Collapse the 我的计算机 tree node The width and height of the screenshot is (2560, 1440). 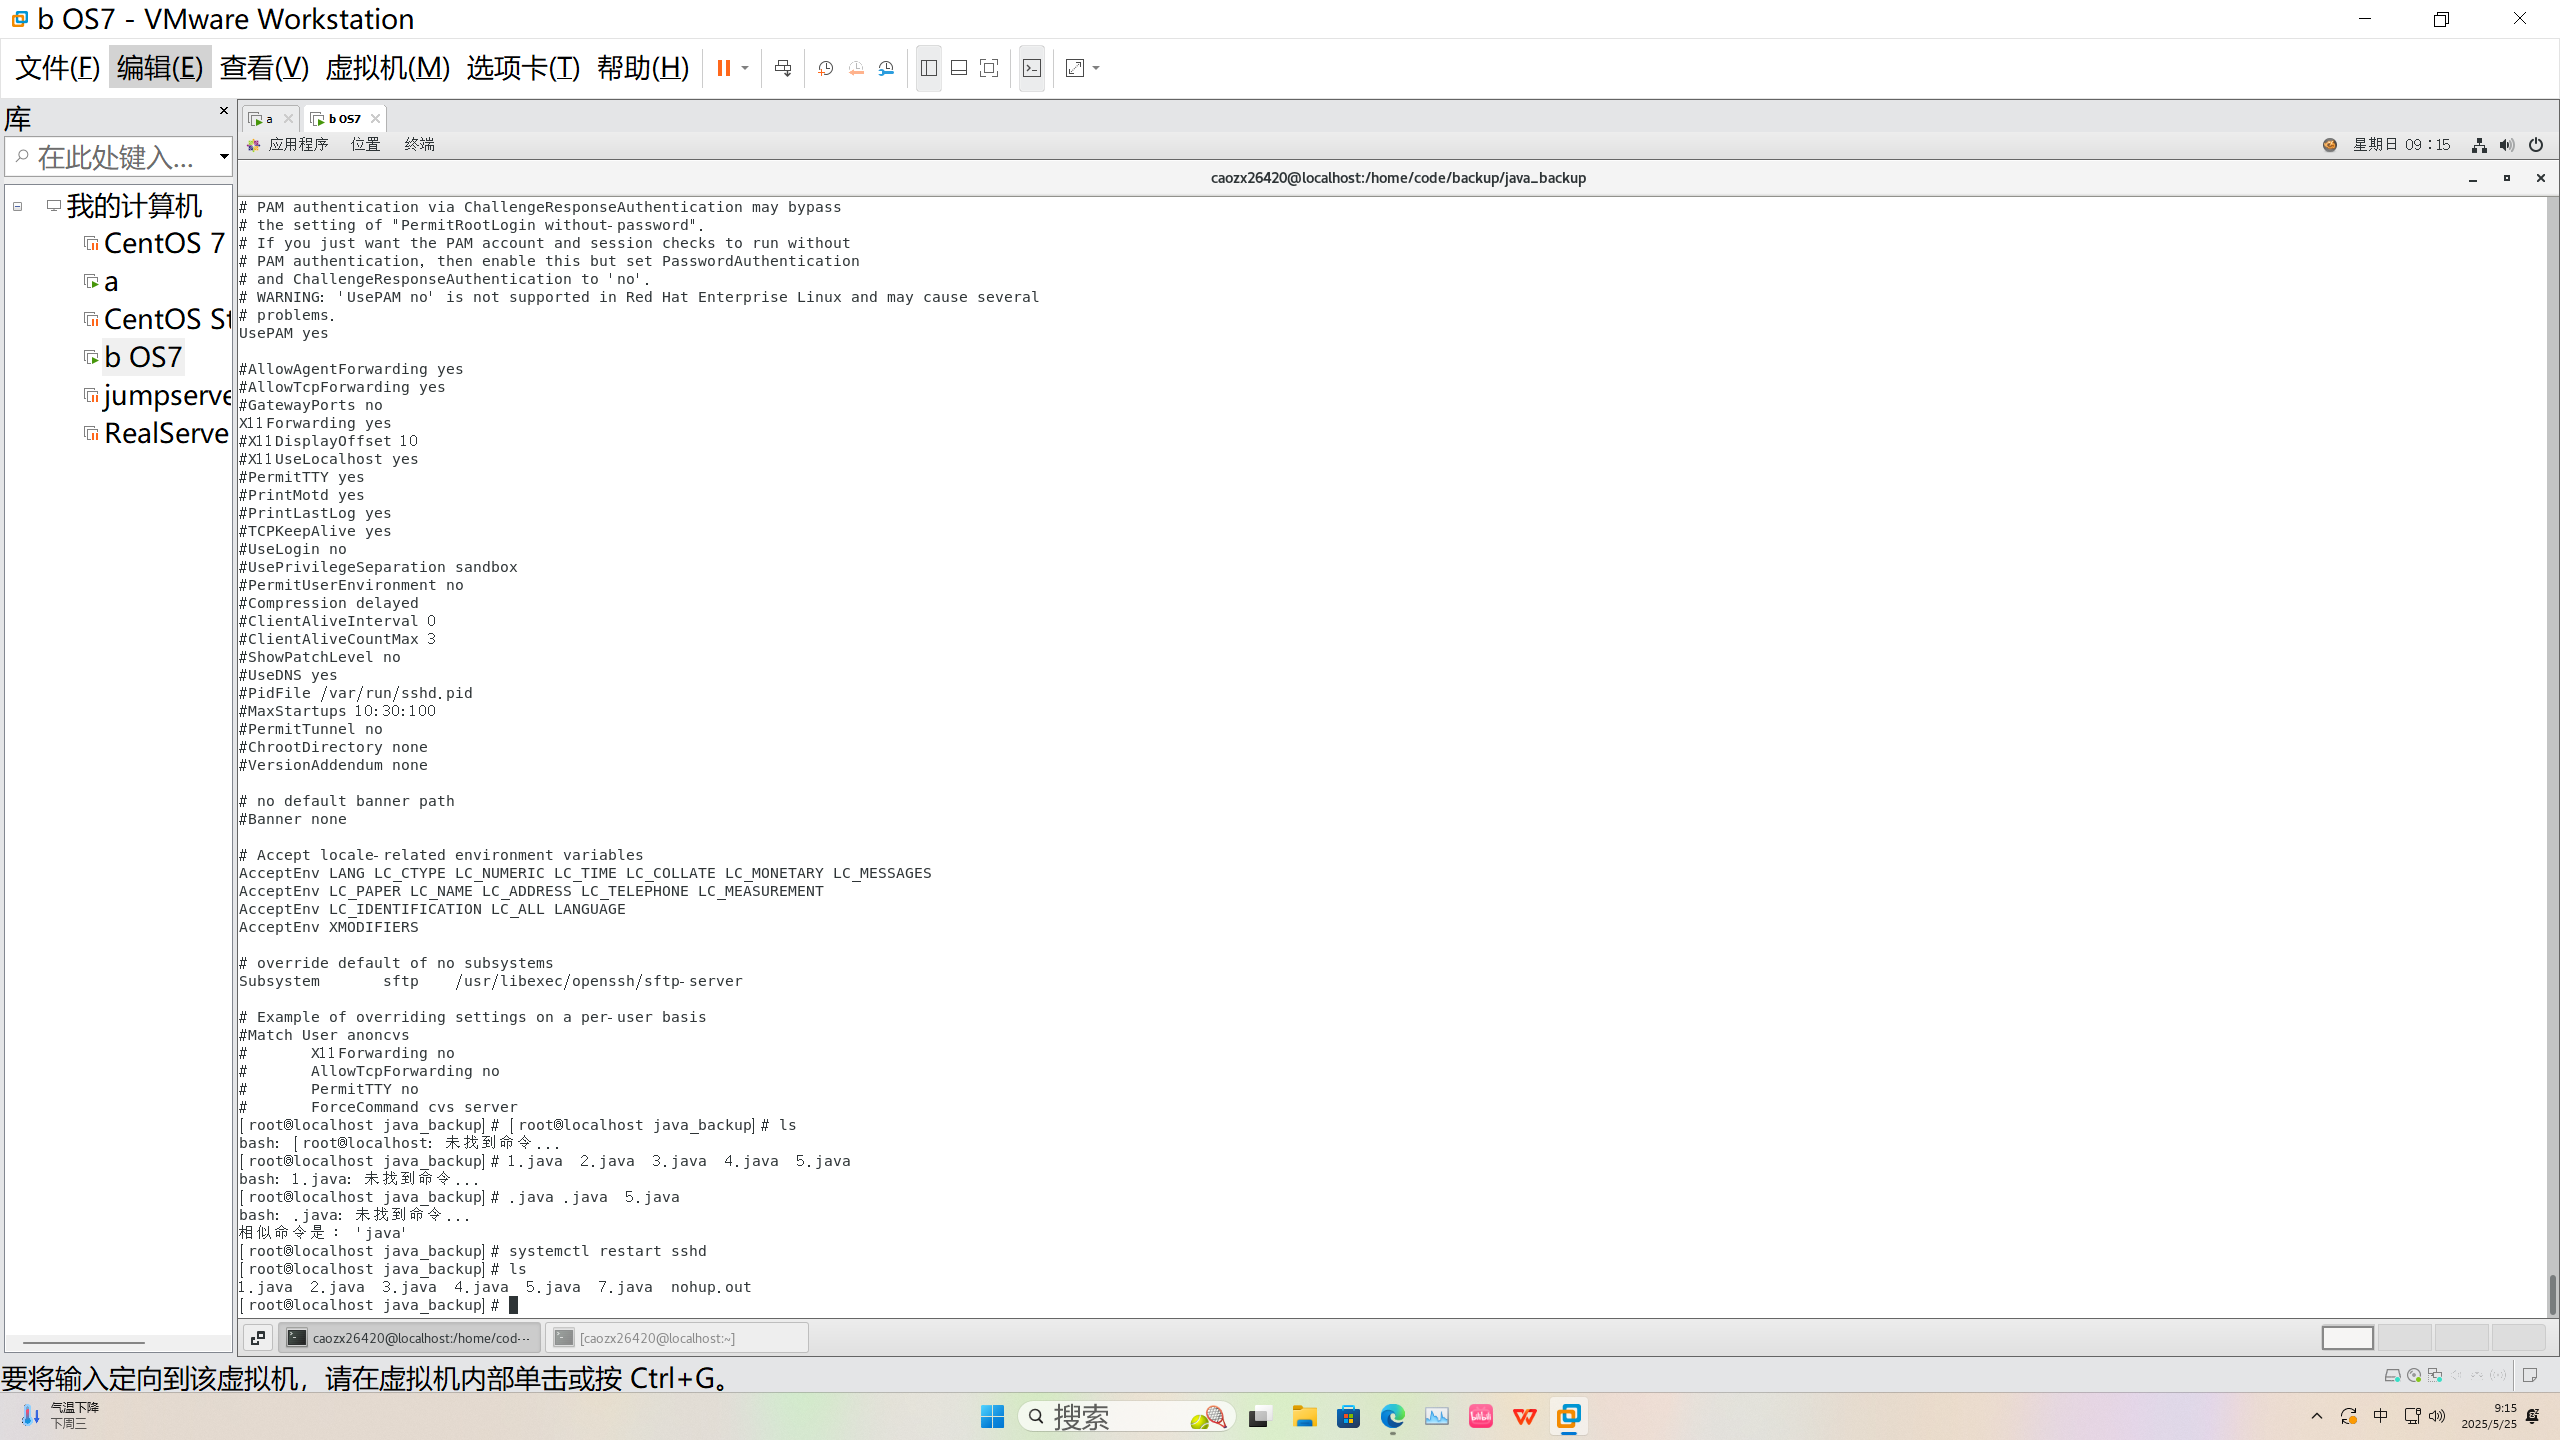pyautogui.click(x=17, y=206)
